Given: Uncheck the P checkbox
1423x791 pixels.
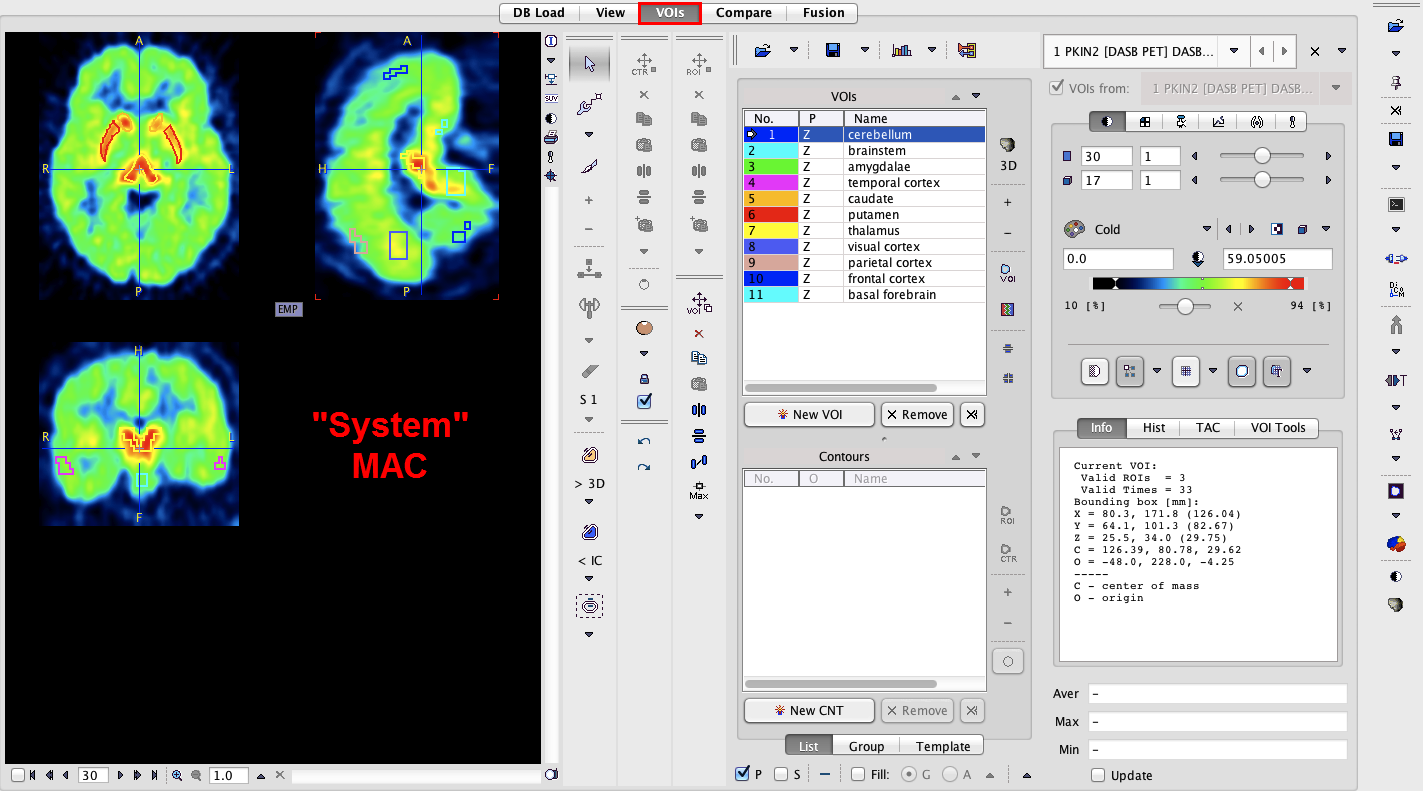Looking at the screenshot, I should pyautogui.click(x=742, y=773).
